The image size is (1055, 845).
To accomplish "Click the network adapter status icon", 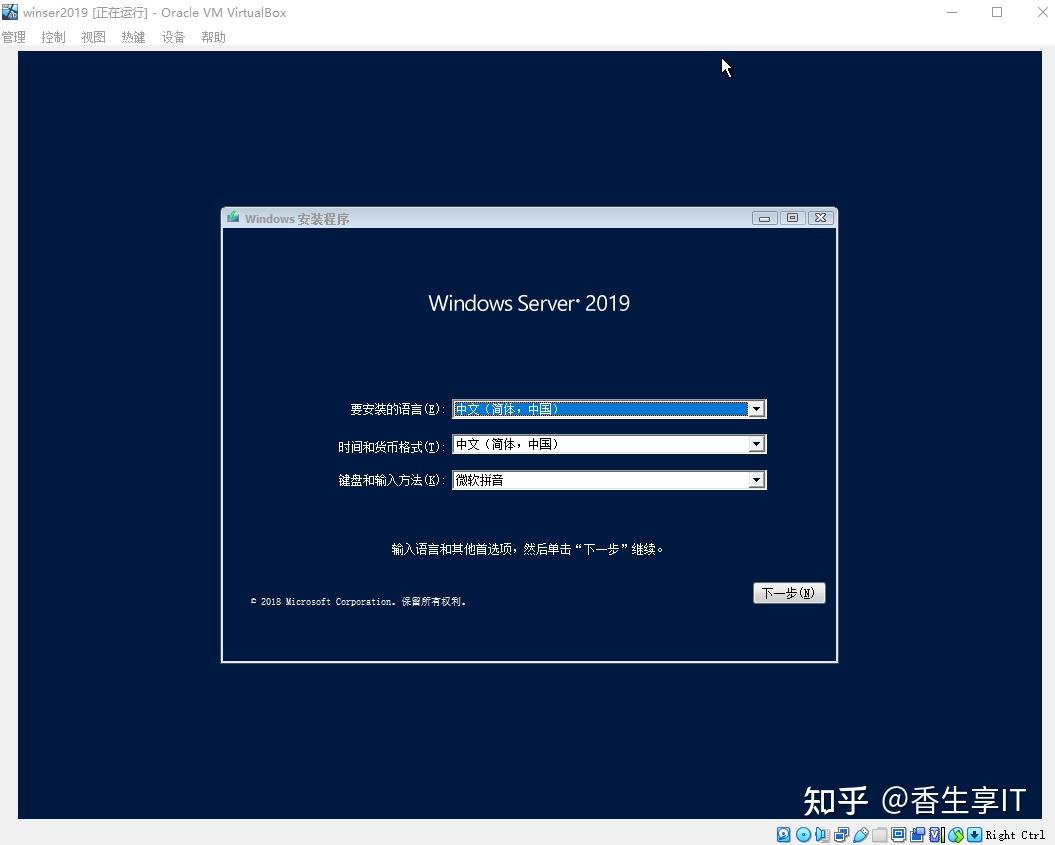I will (842, 834).
